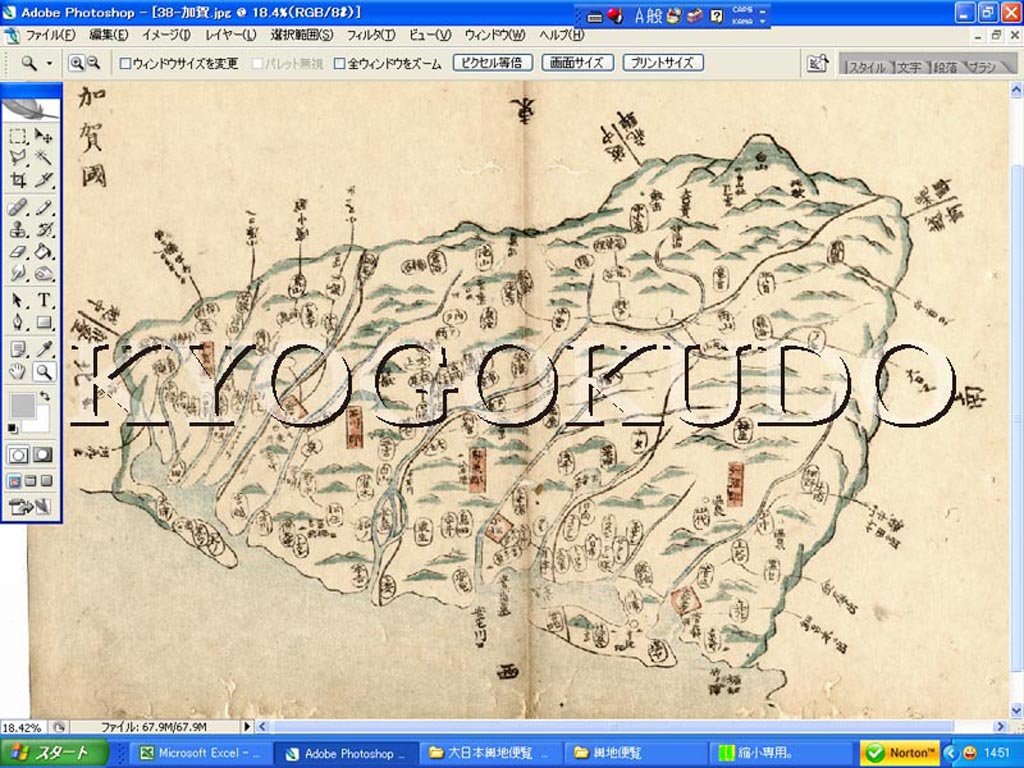Select the Paint Bucket tool
Viewport: 1024px width, 768px height.
tap(43, 251)
